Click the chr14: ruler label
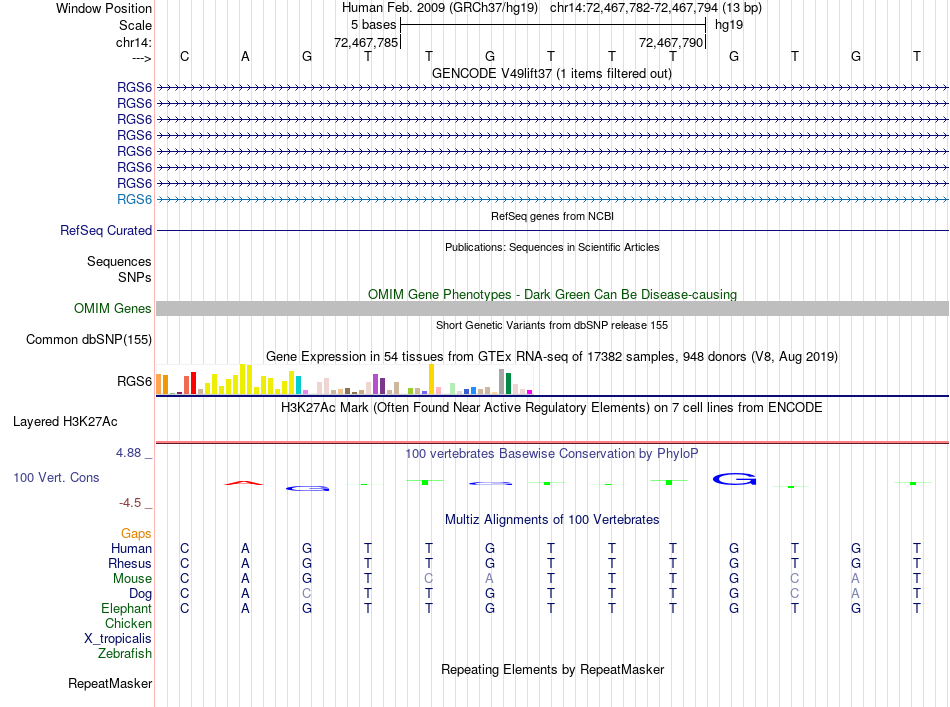Image resolution: width=950 pixels, height=707 pixels. pos(133,42)
